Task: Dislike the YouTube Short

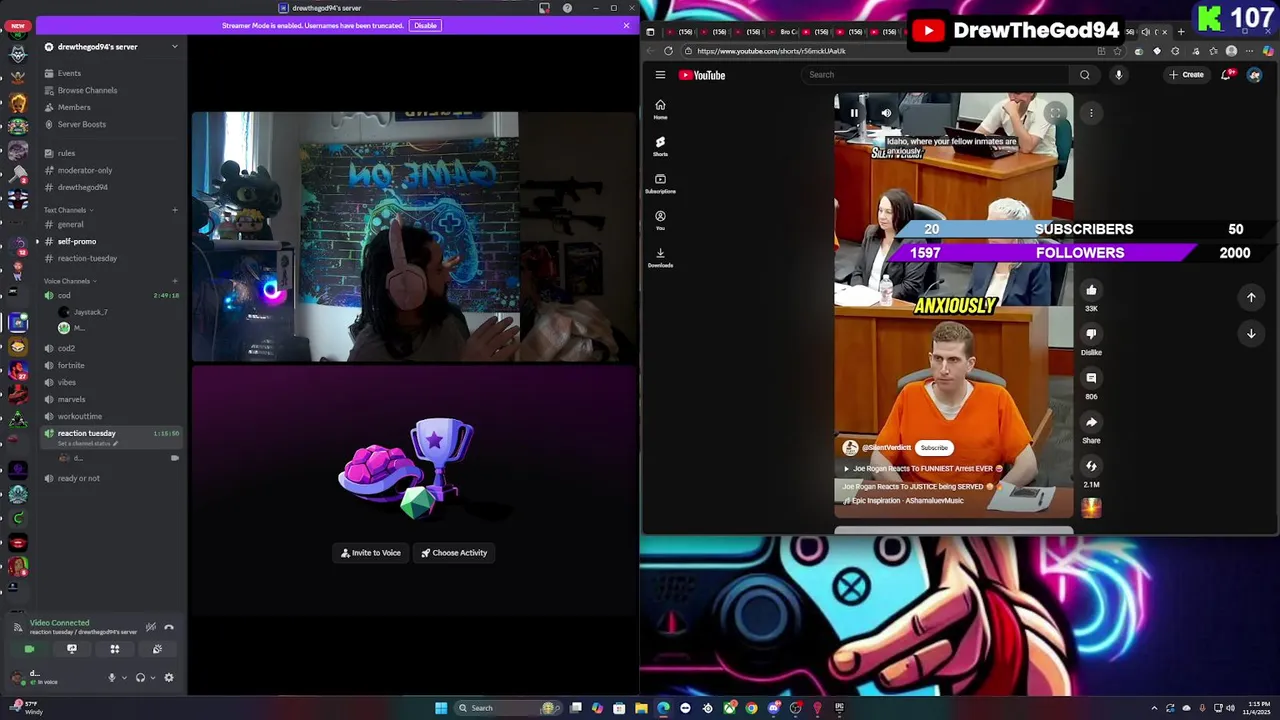Action: pyautogui.click(x=1091, y=334)
